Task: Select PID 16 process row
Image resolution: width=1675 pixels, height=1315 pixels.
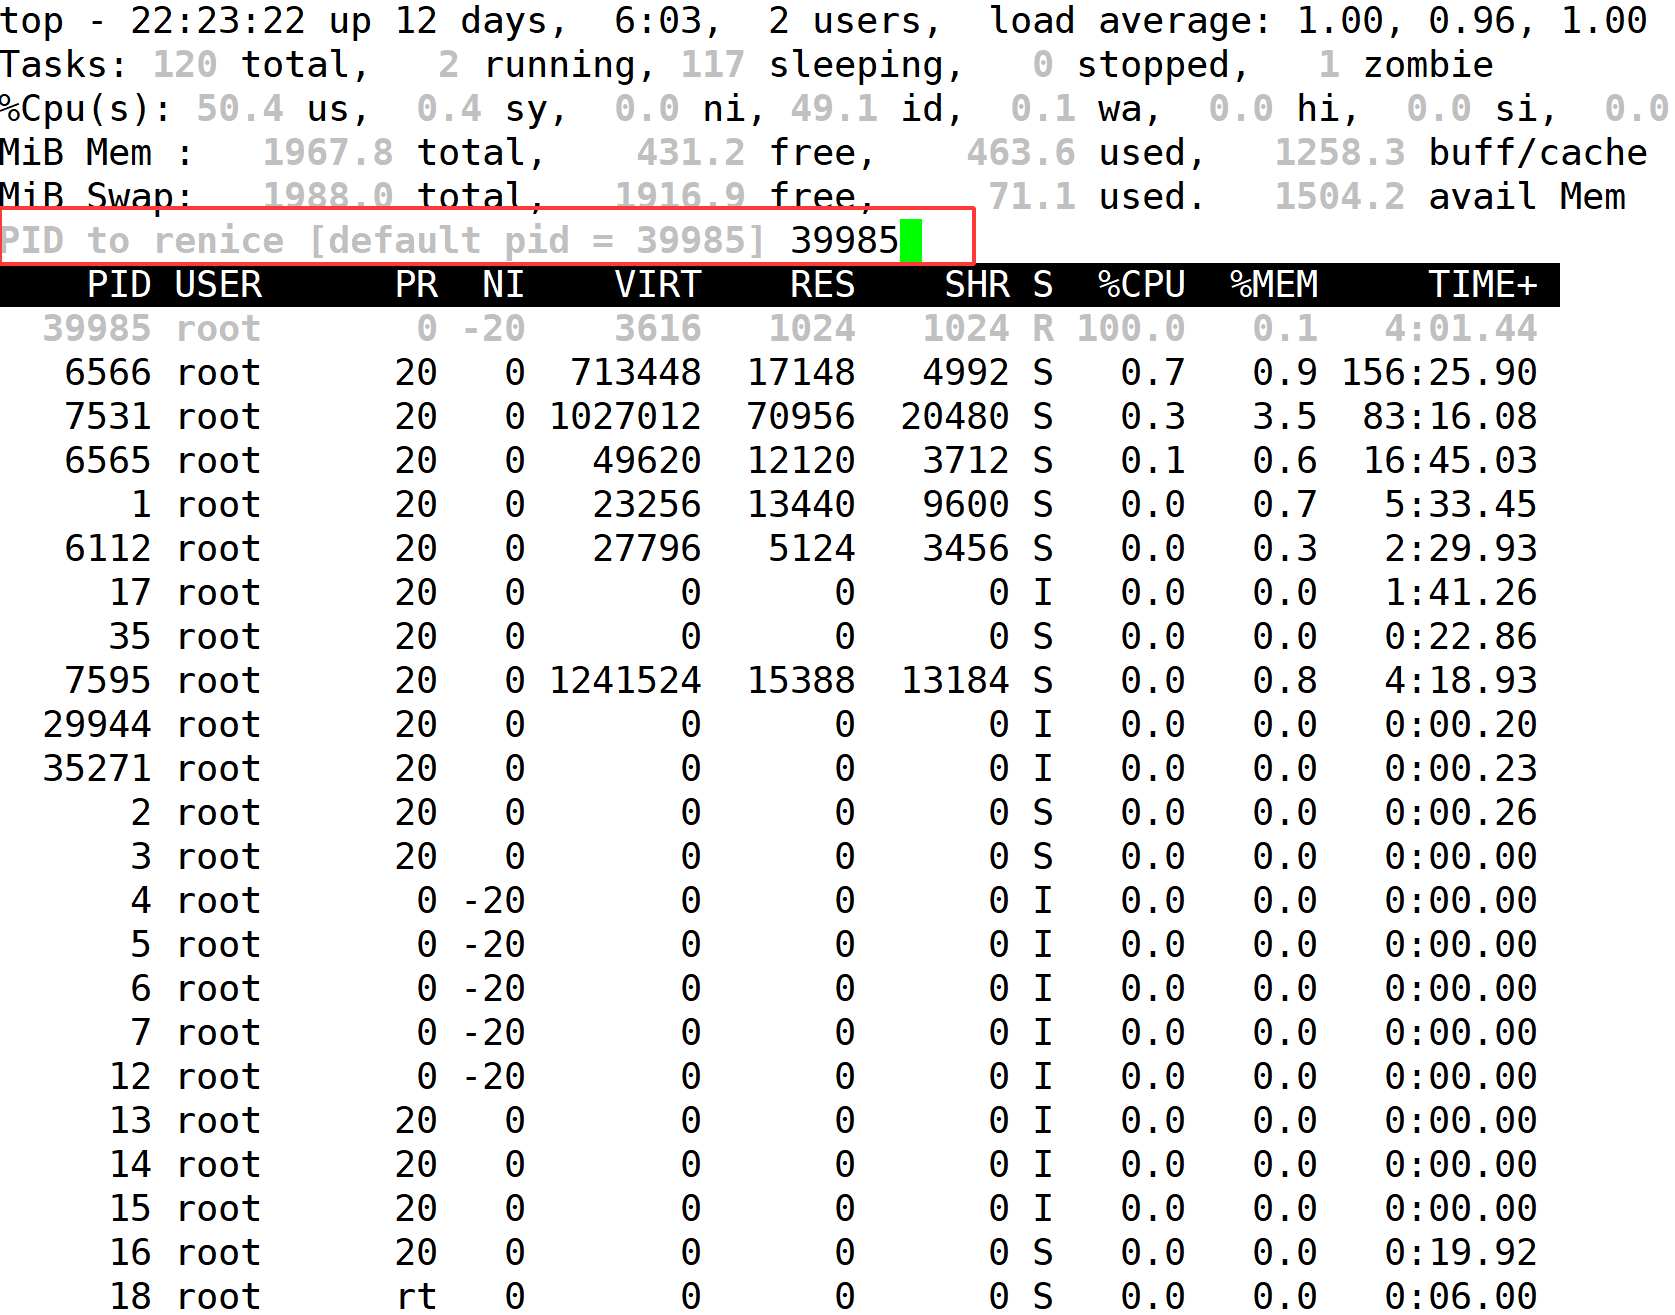Action: (780, 1253)
